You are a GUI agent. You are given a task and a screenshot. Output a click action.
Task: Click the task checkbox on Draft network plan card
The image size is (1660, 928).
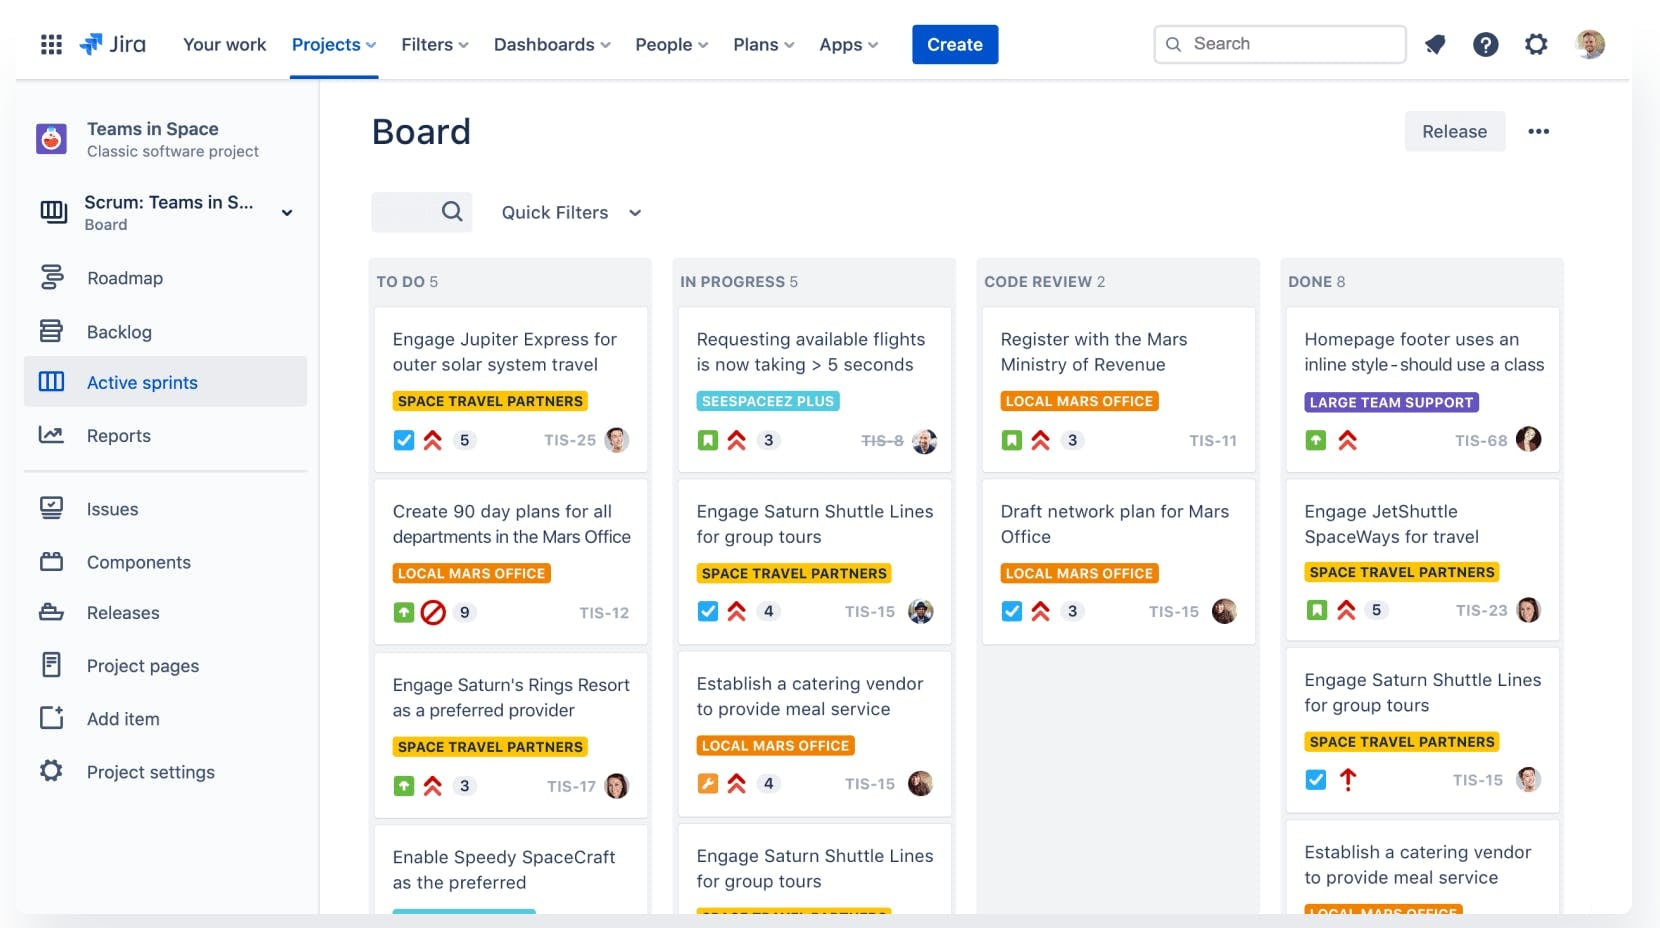tap(1012, 611)
